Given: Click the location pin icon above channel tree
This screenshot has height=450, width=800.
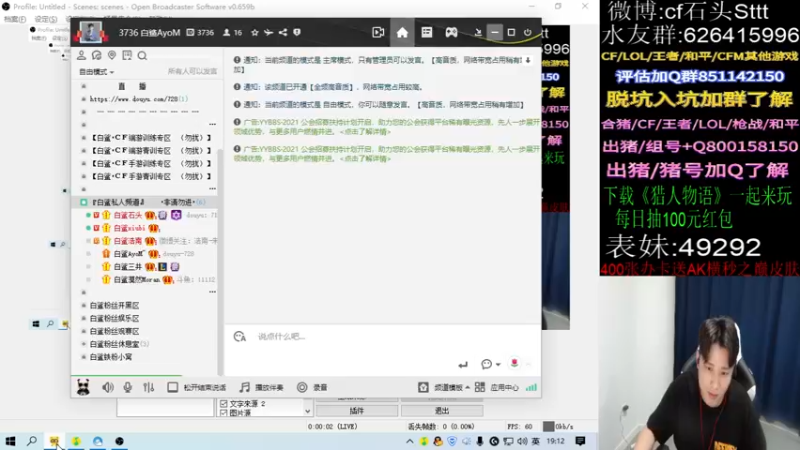Looking at the screenshot, I should pyautogui.click(x=112, y=55).
